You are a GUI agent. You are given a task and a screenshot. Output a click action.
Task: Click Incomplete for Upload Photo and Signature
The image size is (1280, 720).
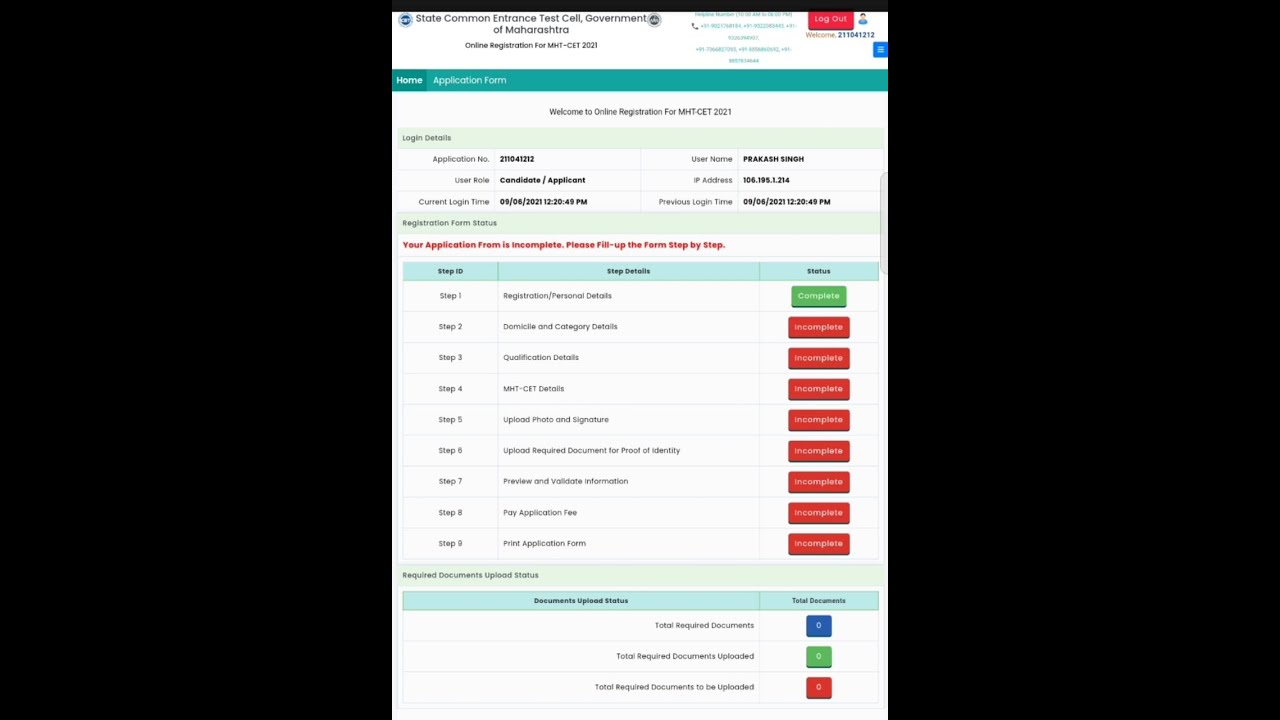(819, 420)
